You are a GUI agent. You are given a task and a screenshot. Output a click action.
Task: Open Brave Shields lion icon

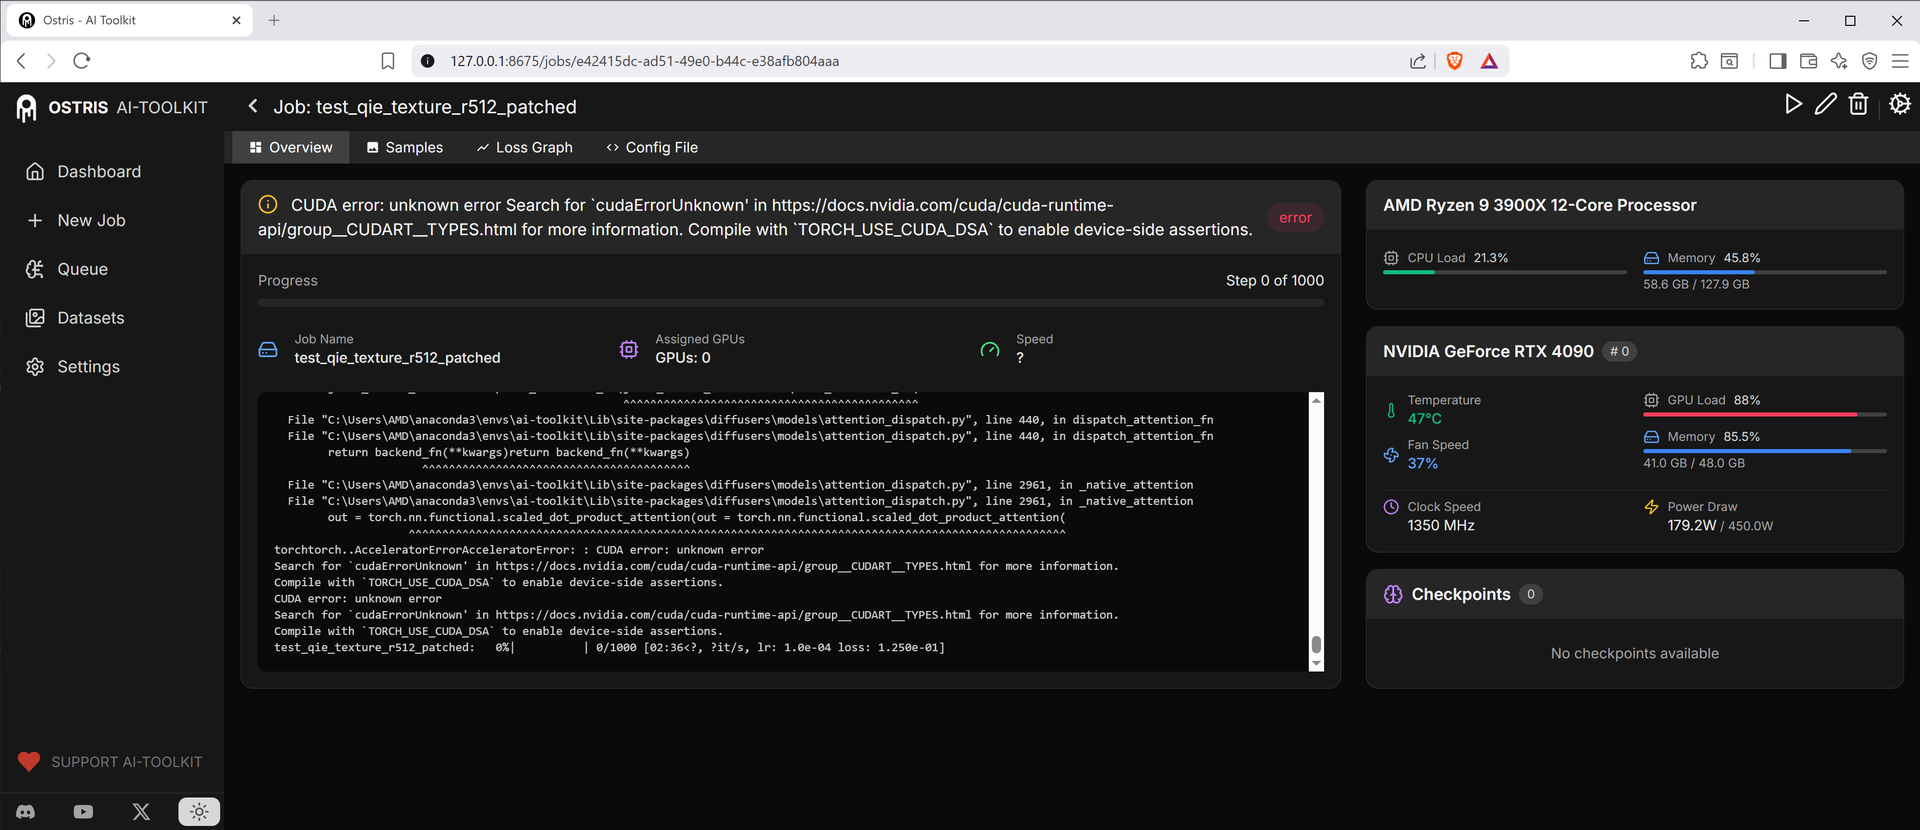(x=1455, y=61)
